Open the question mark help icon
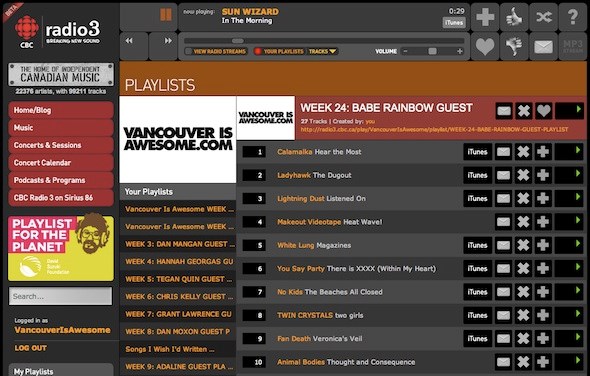The height and width of the screenshot is (376, 590). pos(573,17)
